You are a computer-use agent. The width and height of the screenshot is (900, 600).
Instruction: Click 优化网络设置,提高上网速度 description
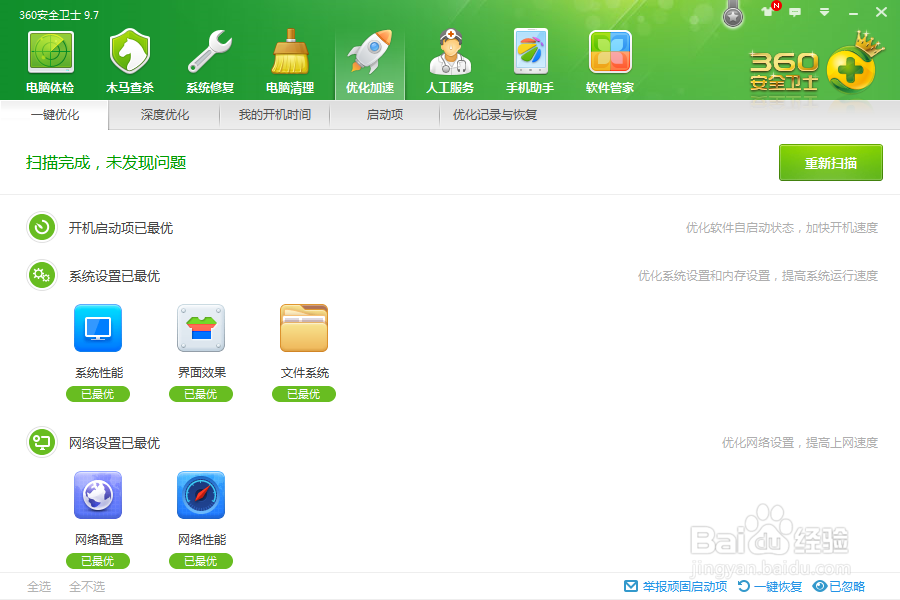(800, 443)
